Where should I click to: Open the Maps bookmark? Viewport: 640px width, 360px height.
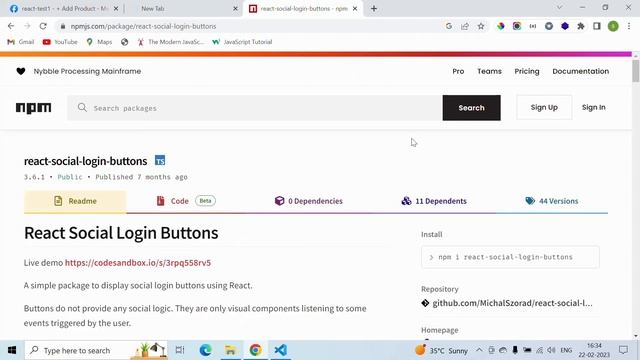pos(99,42)
